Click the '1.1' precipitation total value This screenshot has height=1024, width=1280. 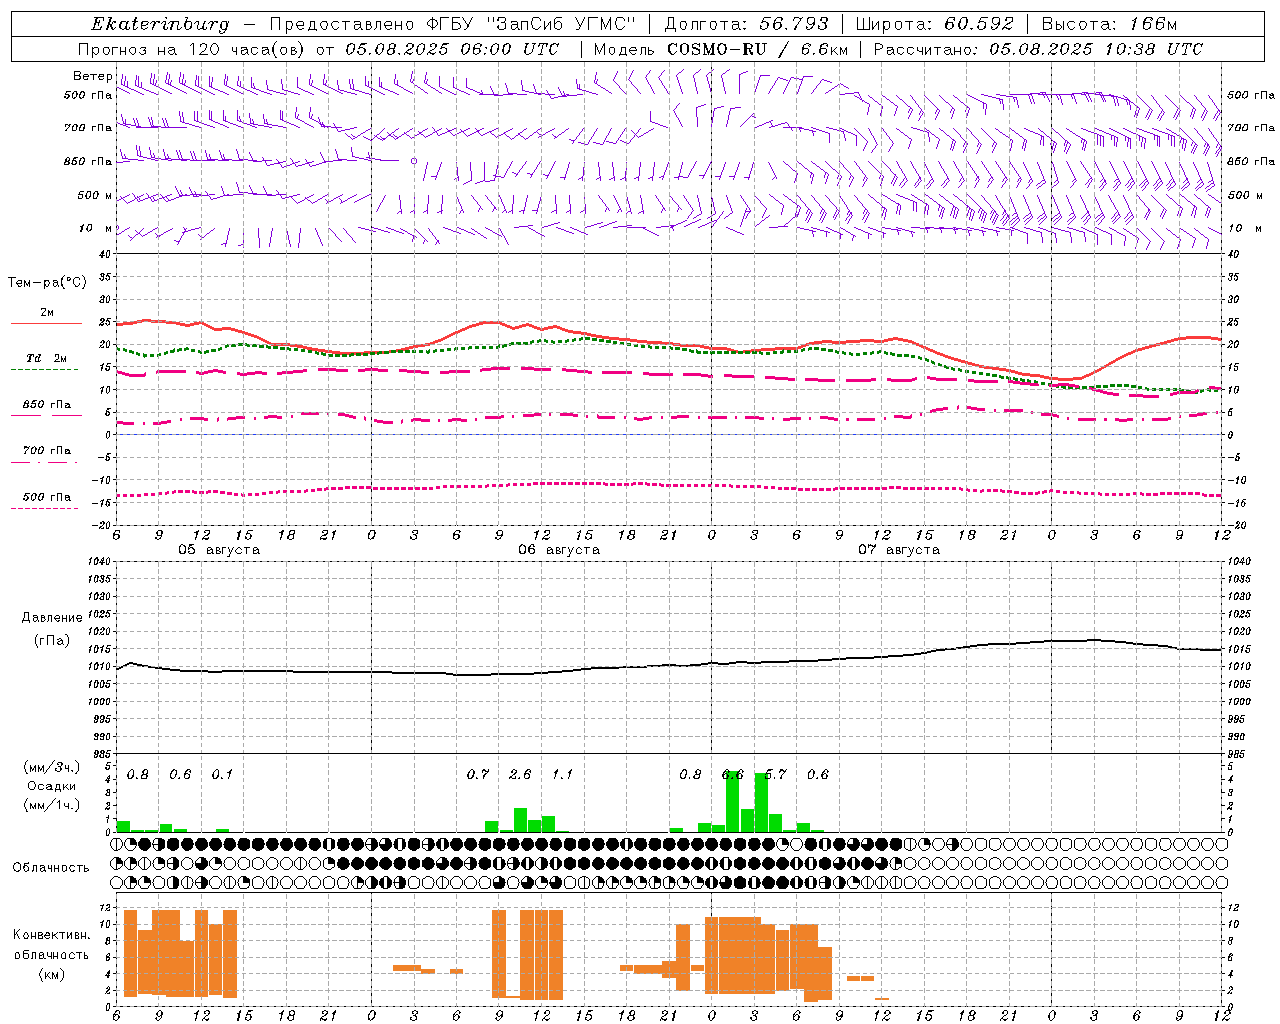coord(562,774)
